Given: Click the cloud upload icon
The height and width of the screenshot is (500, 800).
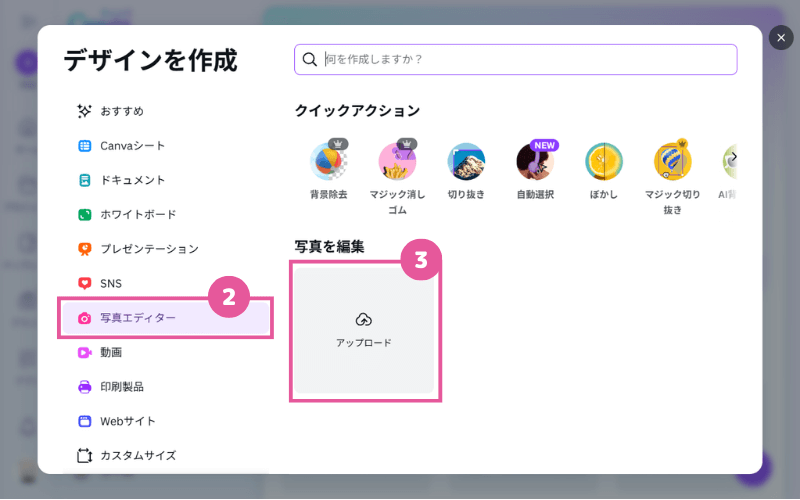Looking at the screenshot, I should (x=364, y=319).
